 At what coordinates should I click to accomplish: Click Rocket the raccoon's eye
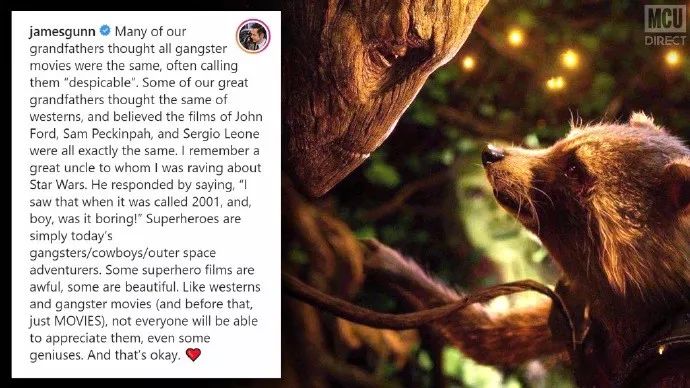point(574,168)
